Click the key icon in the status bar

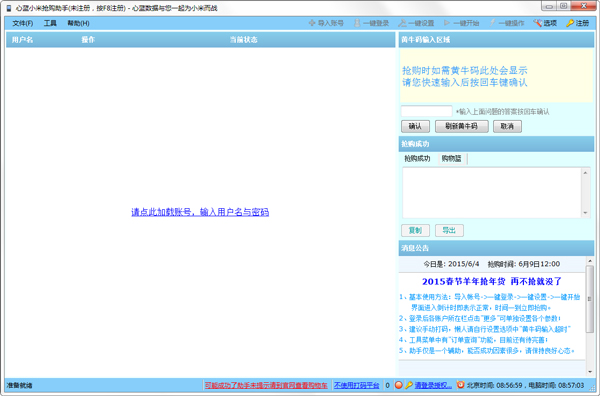(409, 385)
